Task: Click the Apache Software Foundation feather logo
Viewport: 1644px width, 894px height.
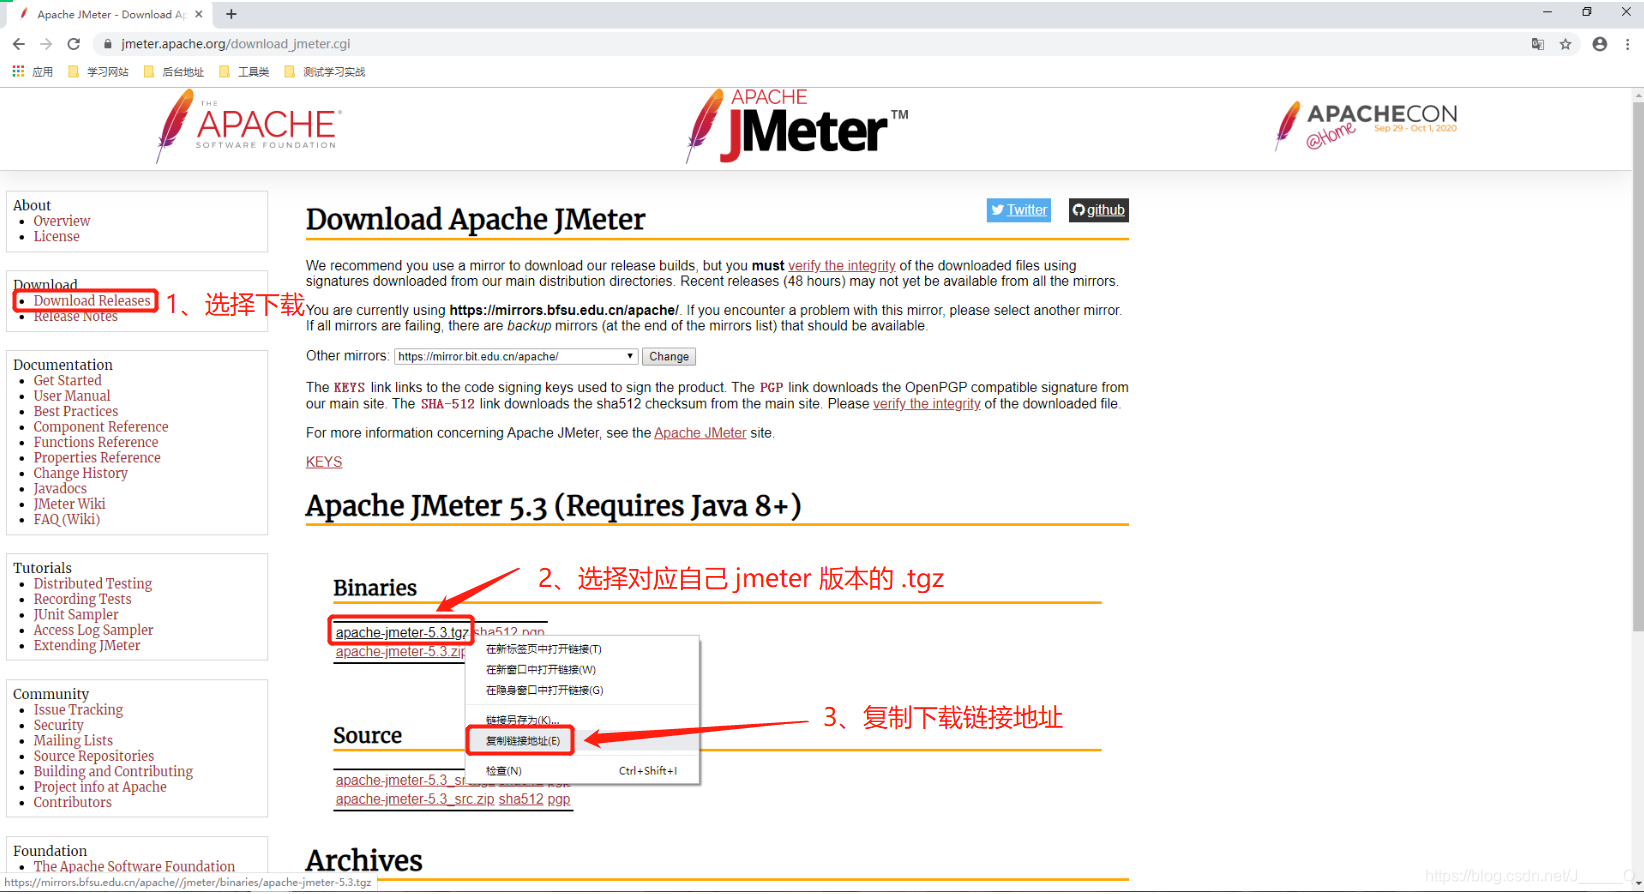Action: click(x=248, y=125)
